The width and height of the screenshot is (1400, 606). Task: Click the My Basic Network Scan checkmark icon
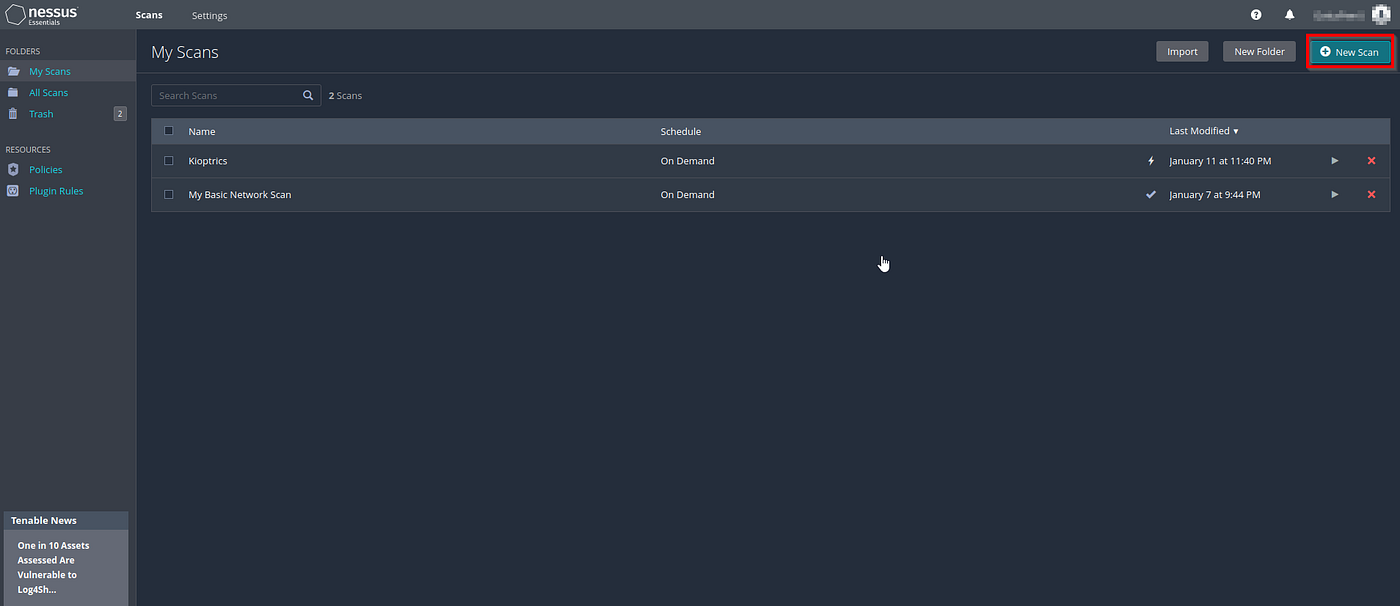[1151, 195]
